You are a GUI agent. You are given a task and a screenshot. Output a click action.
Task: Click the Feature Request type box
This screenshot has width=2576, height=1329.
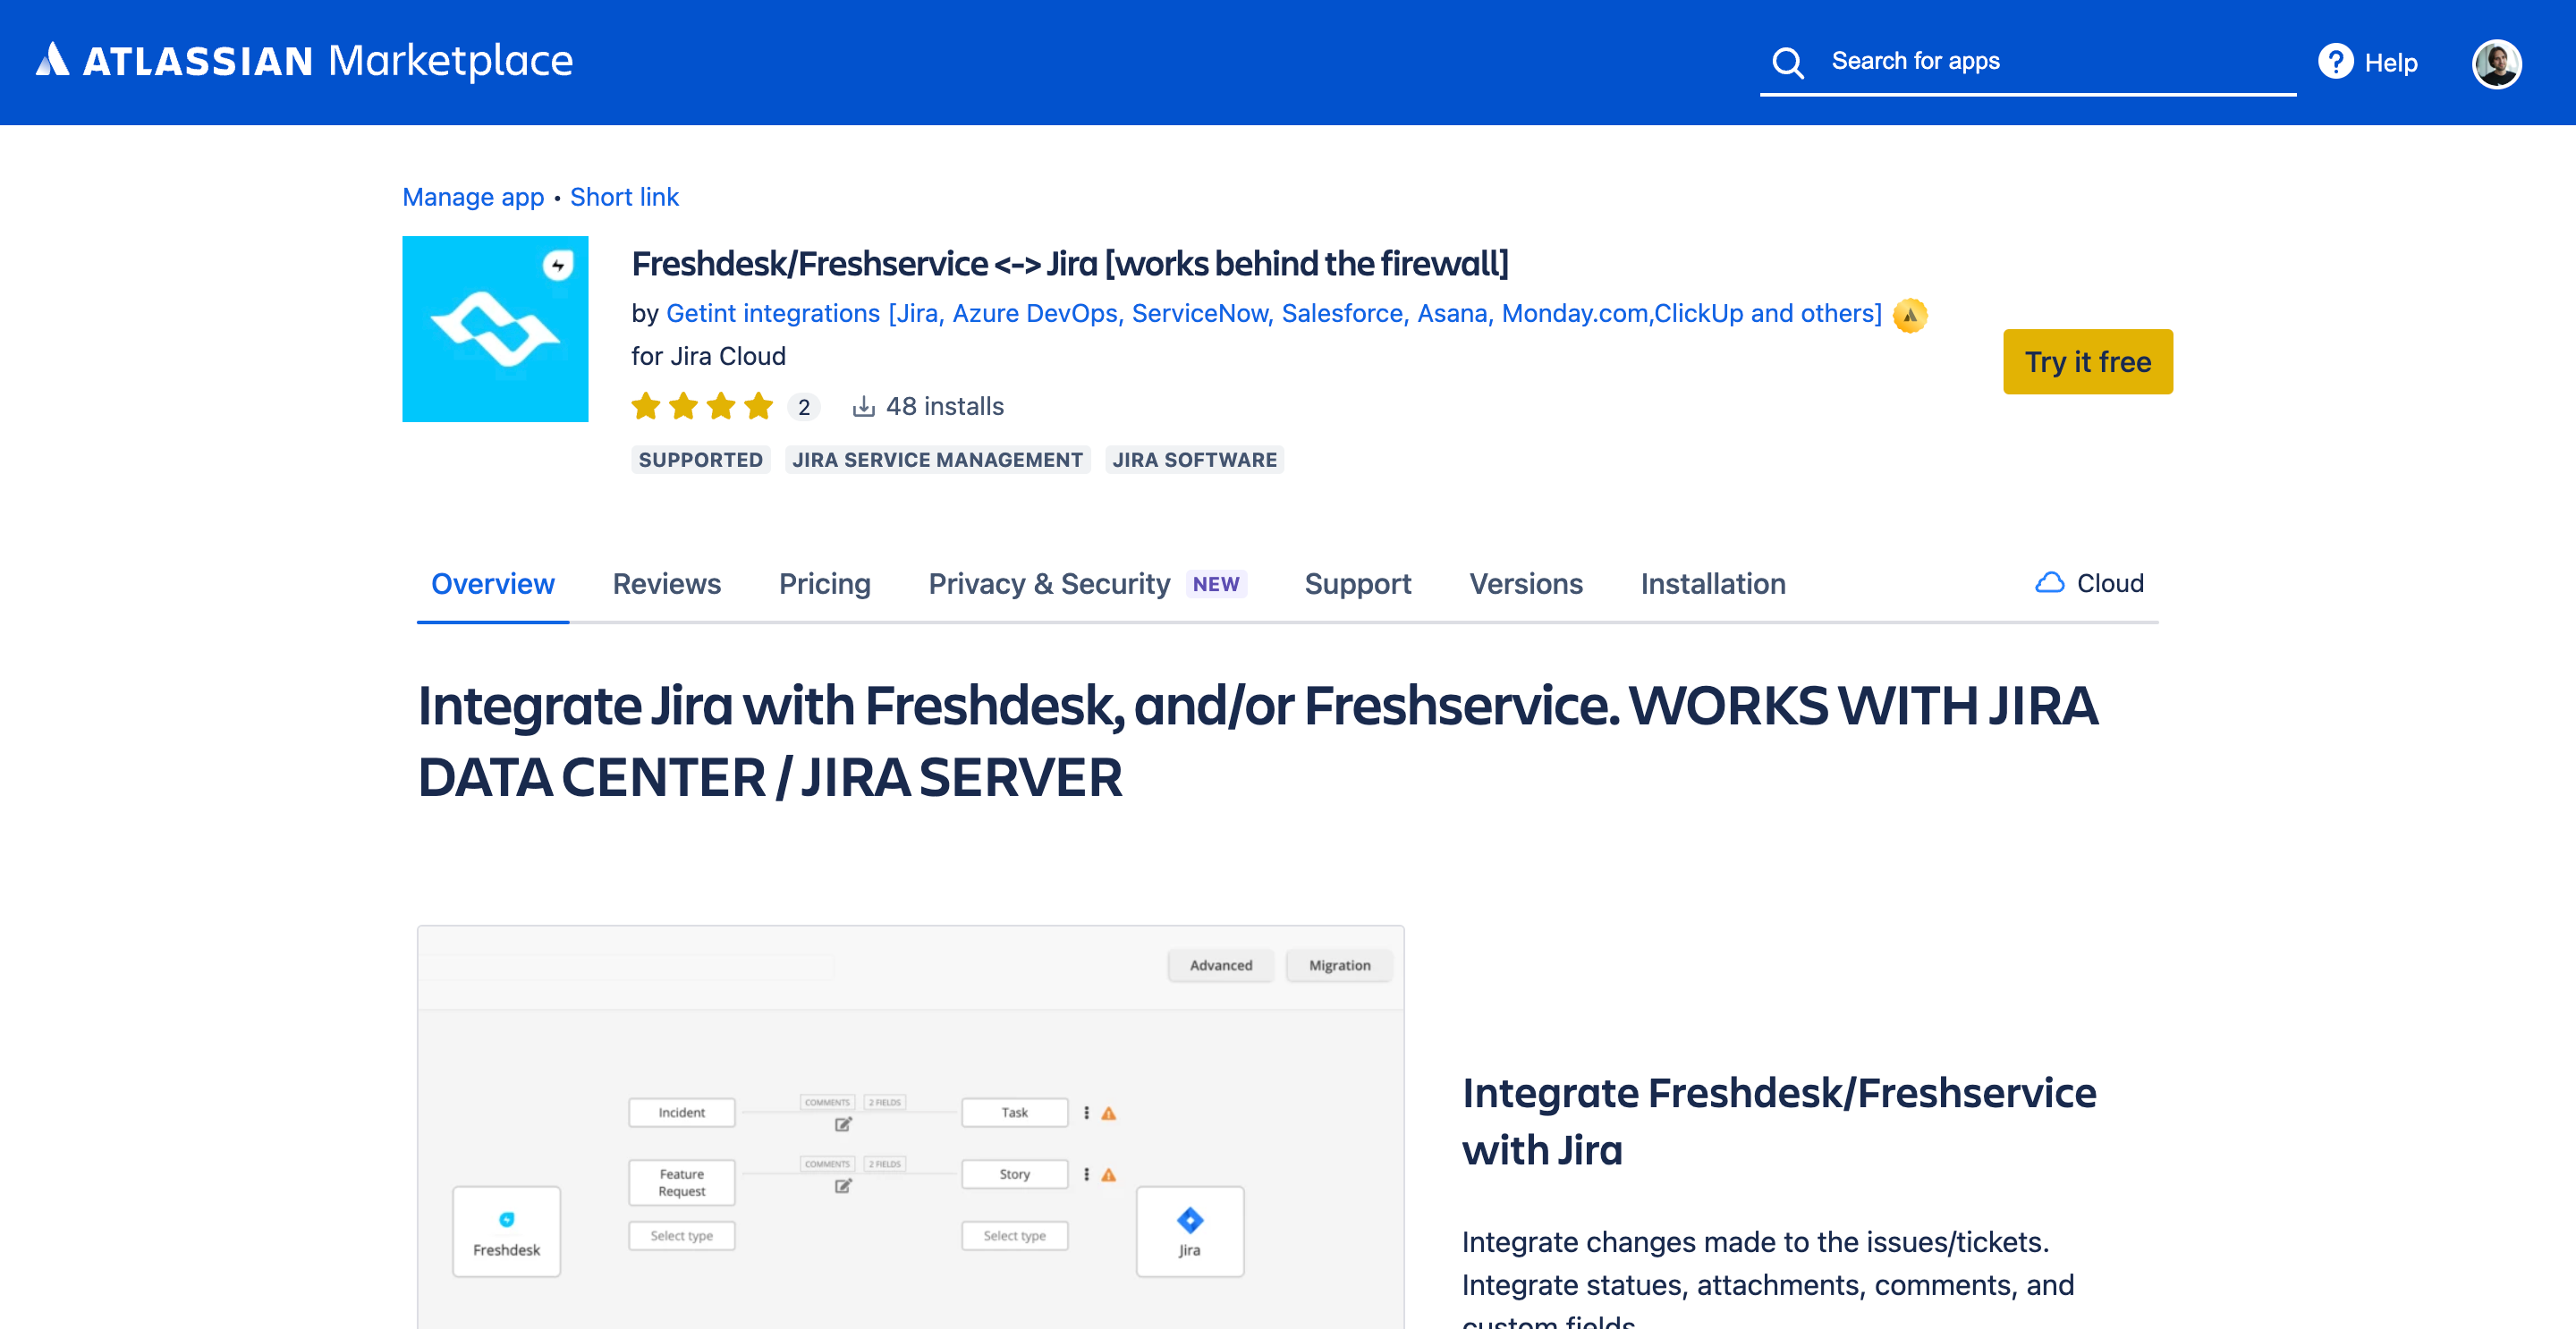[682, 1182]
